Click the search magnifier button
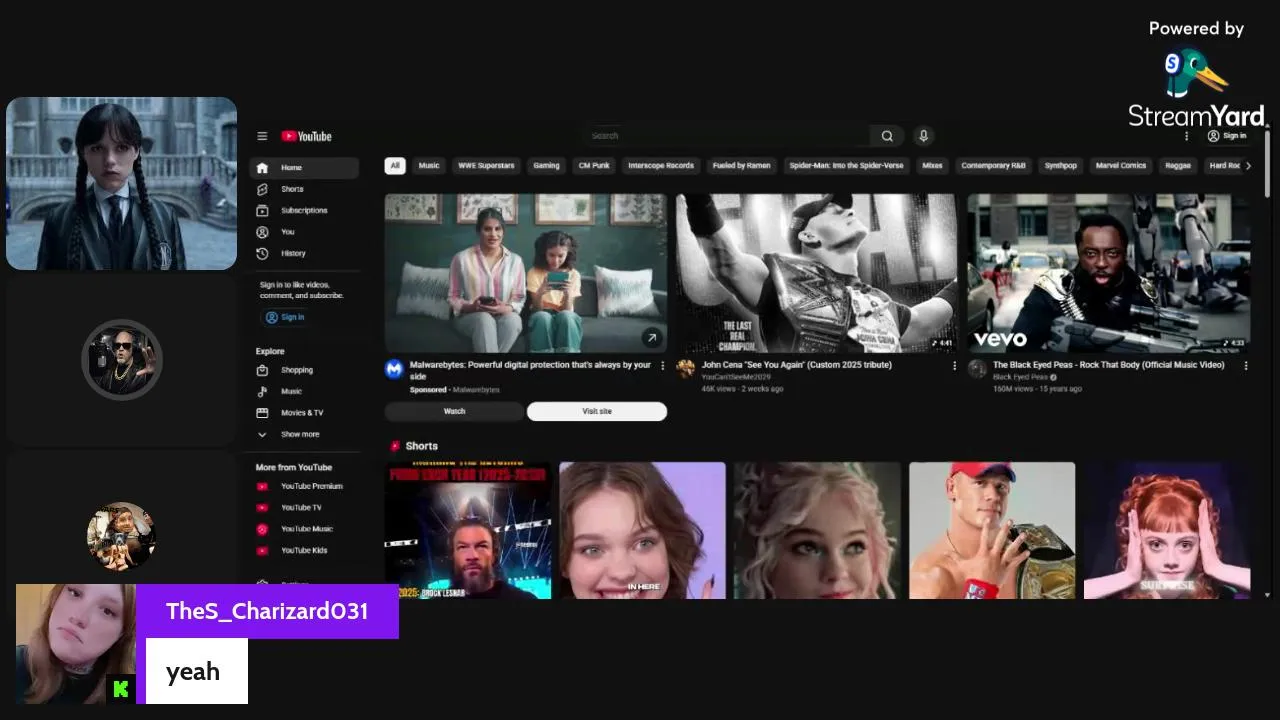 [887, 136]
